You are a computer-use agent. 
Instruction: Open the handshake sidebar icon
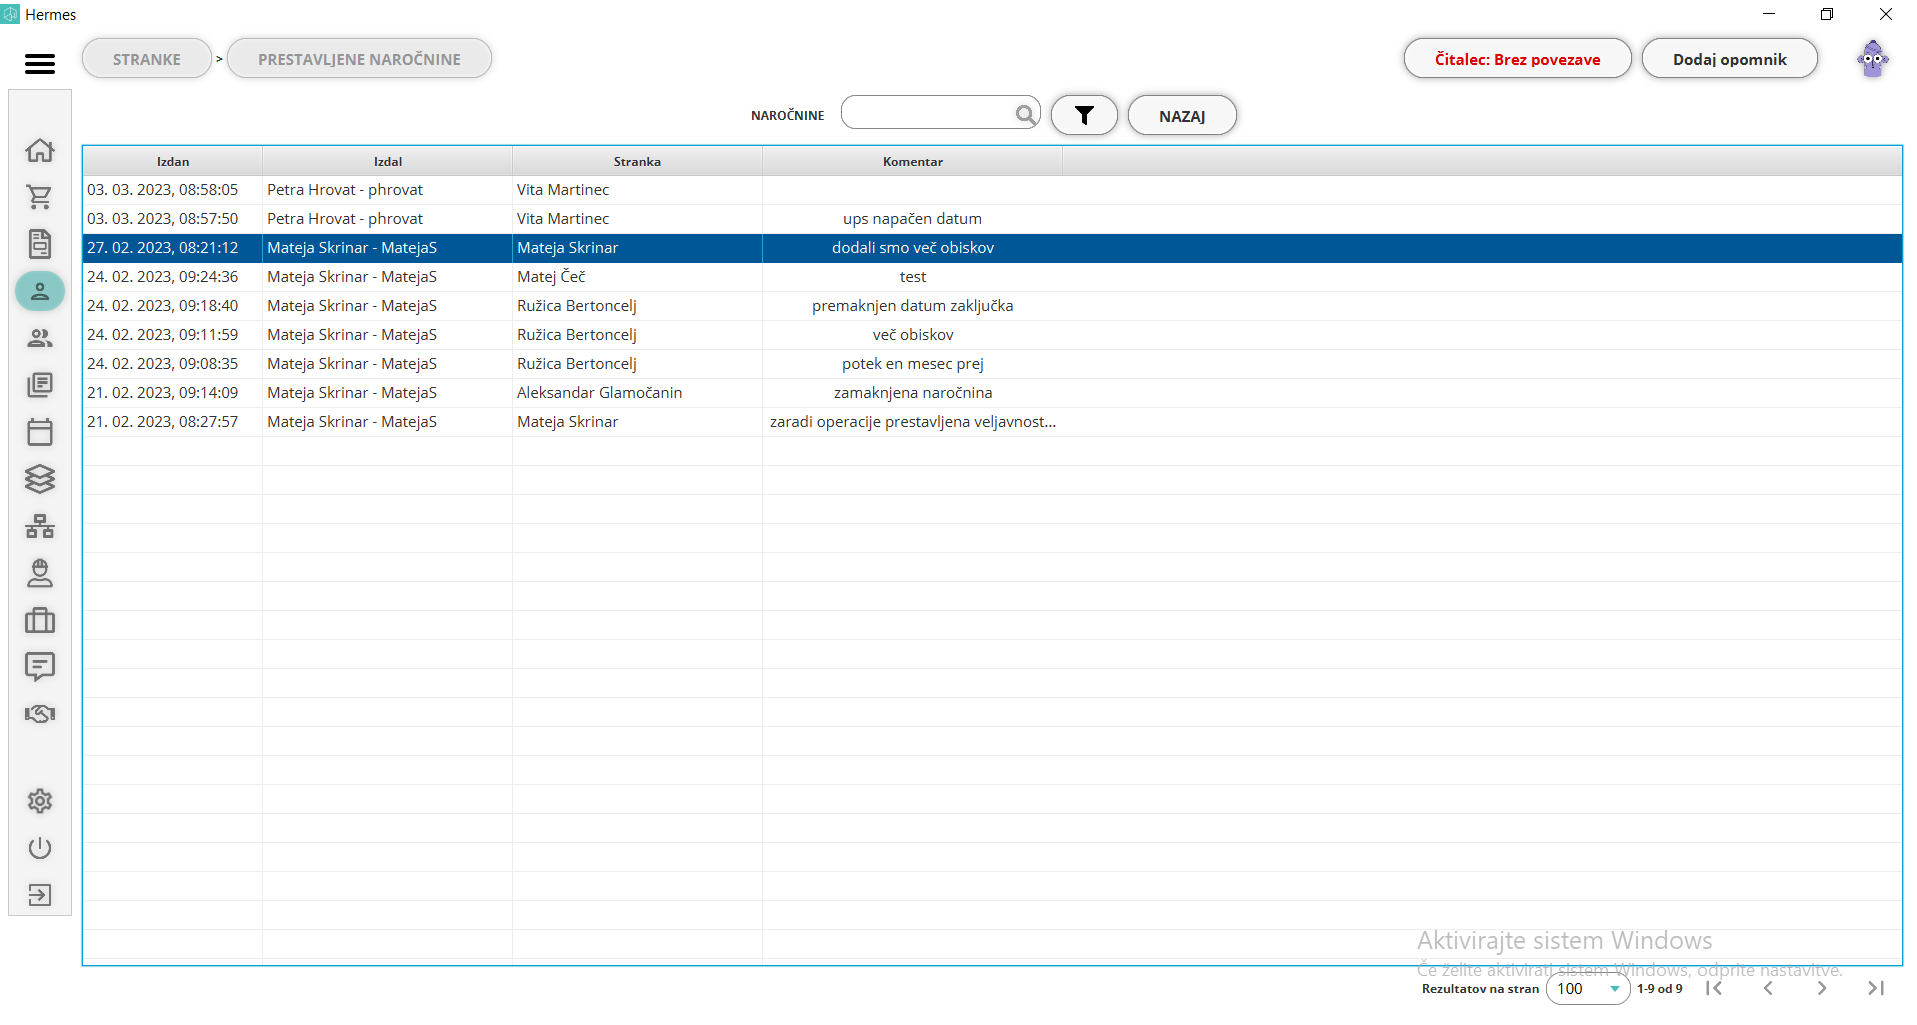pyautogui.click(x=40, y=714)
